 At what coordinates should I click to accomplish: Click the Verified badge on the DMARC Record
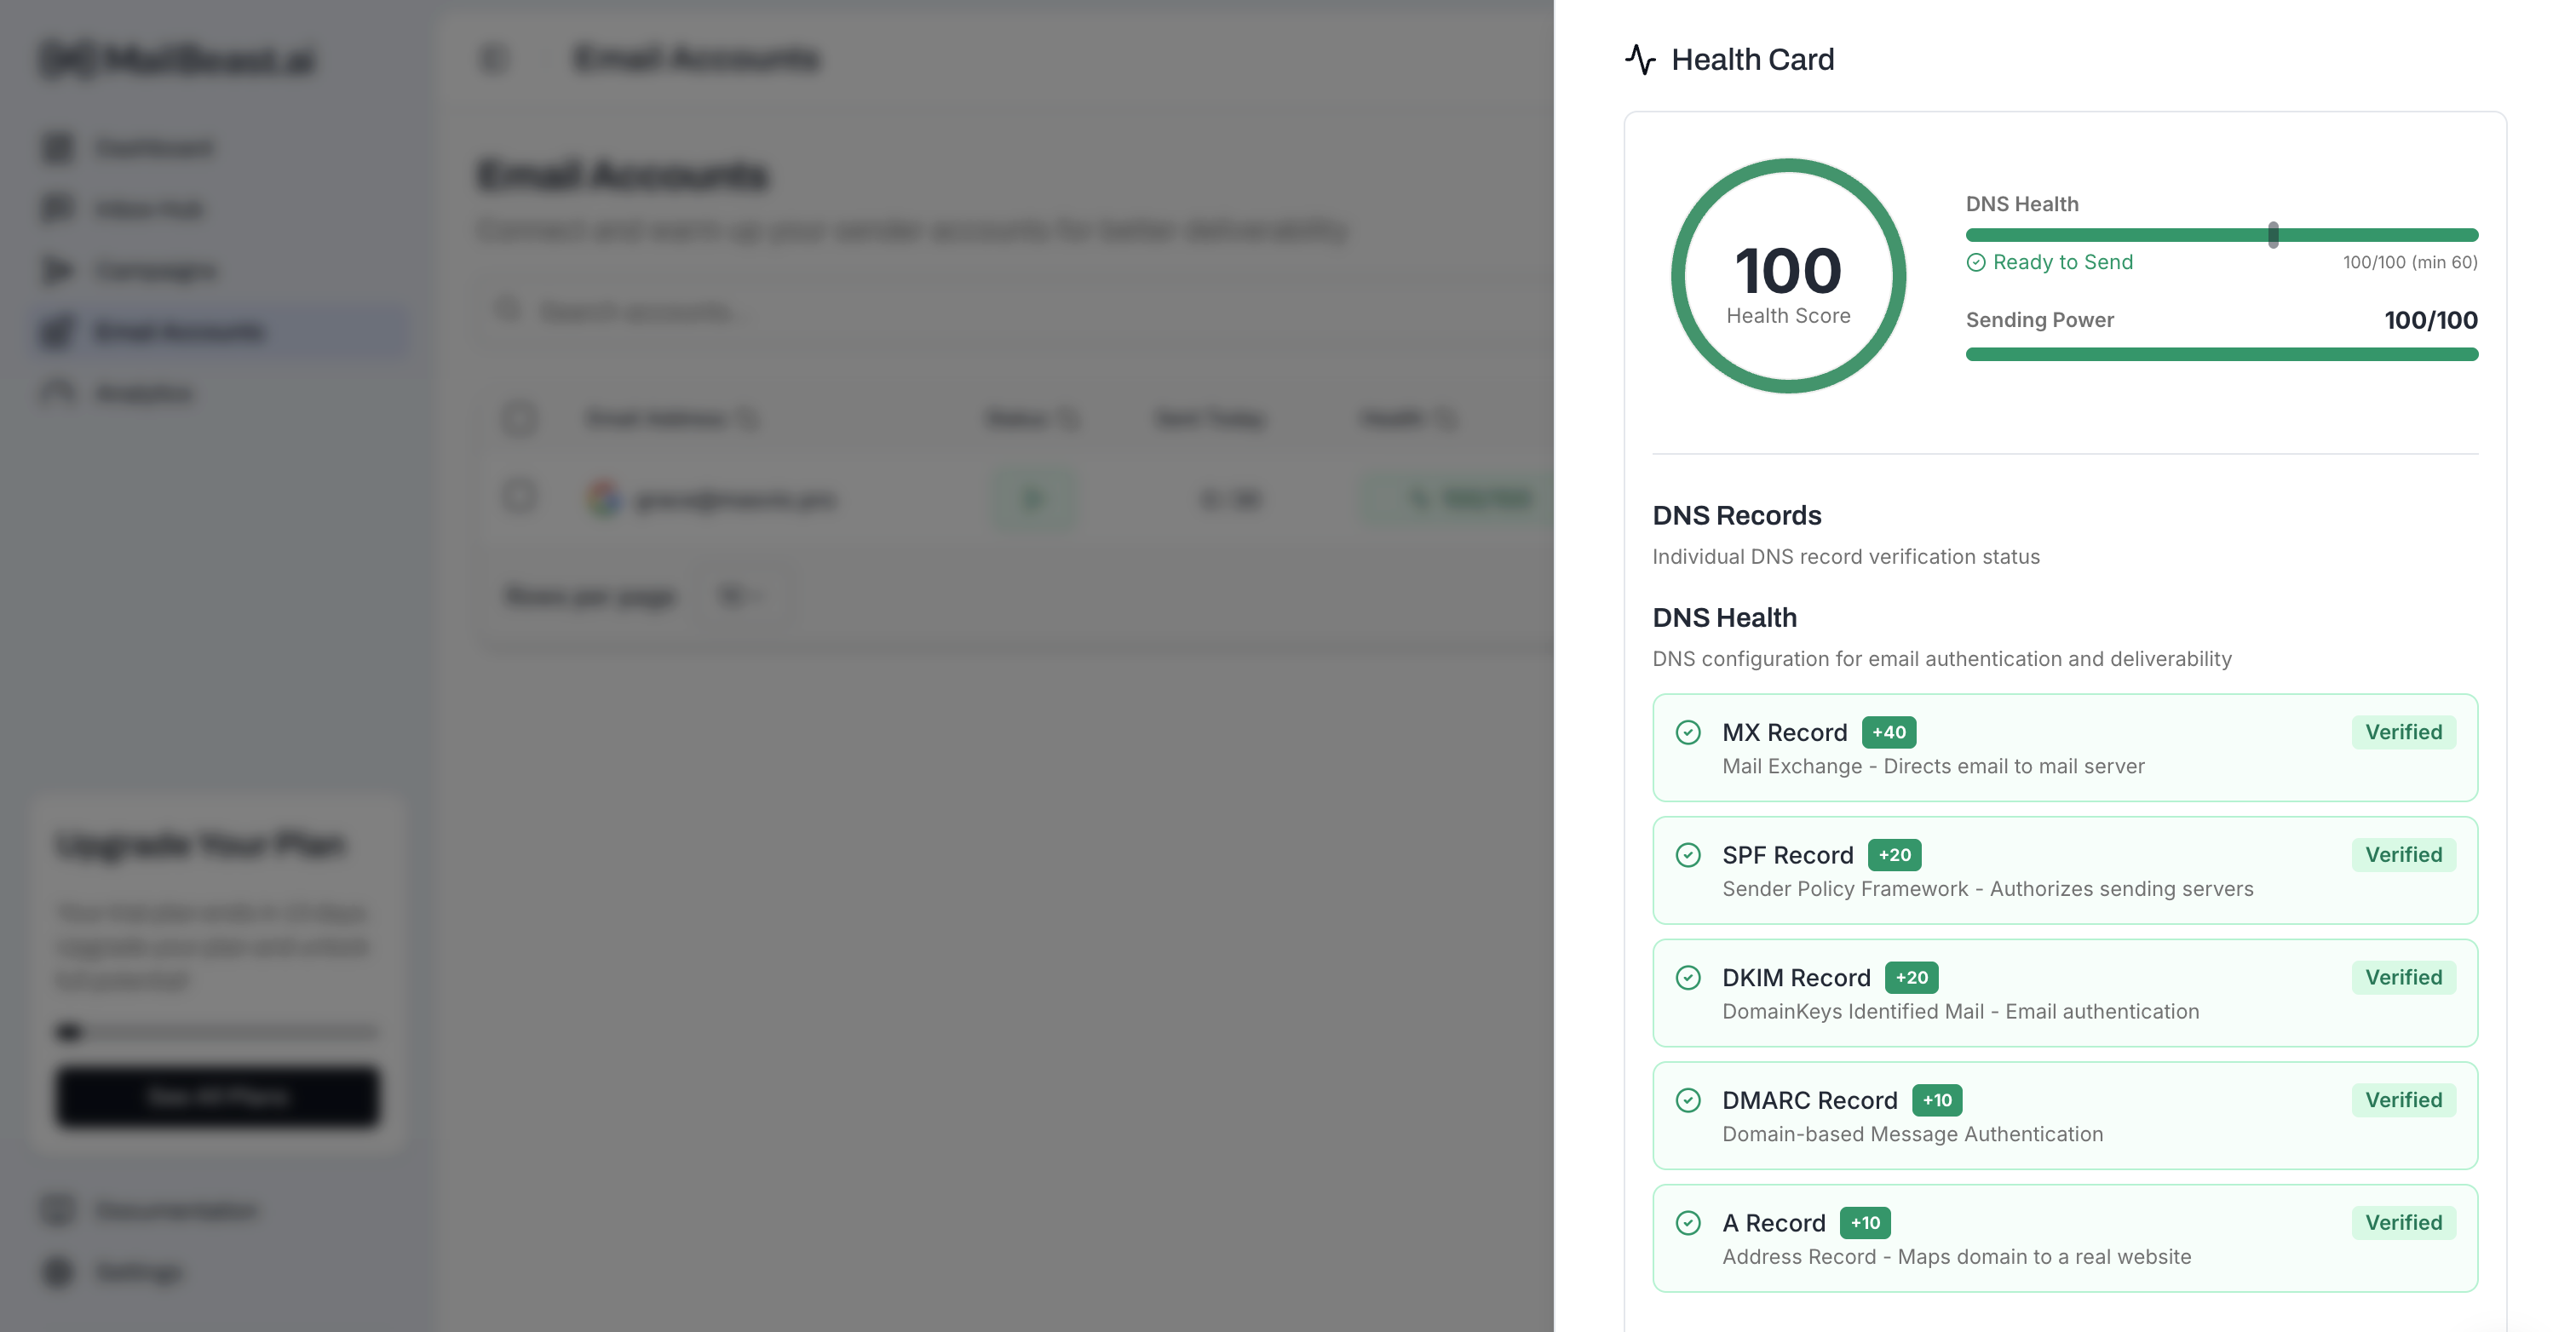pos(2404,1100)
